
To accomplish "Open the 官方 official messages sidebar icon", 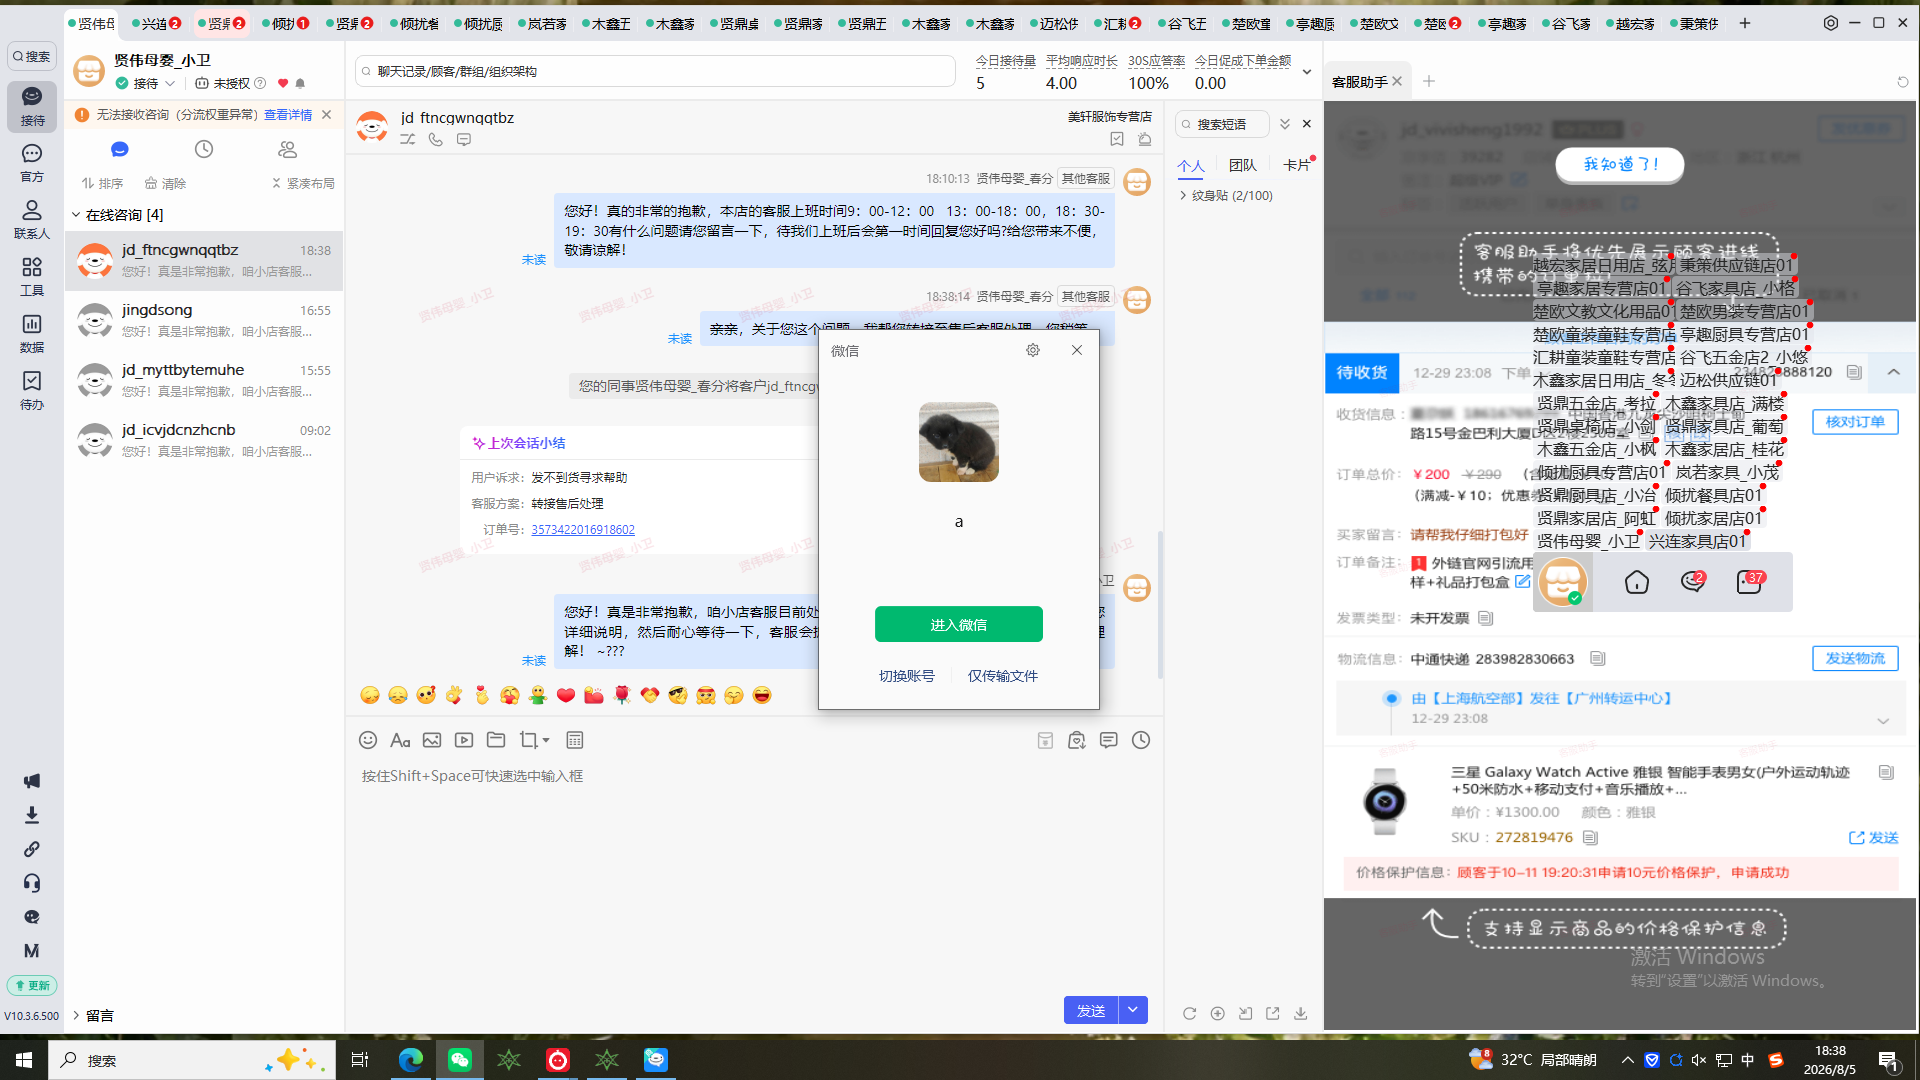I will pyautogui.click(x=32, y=163).
